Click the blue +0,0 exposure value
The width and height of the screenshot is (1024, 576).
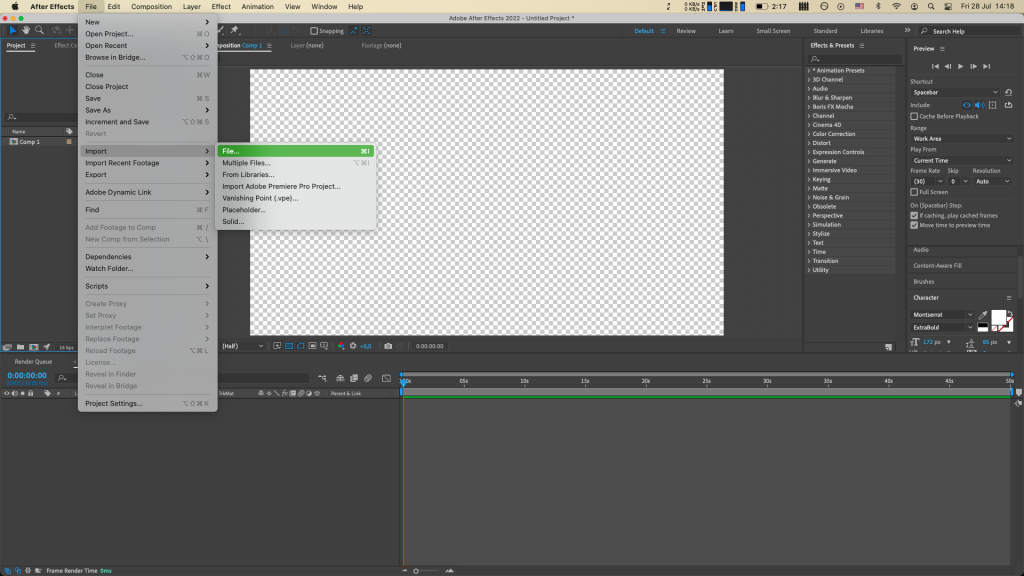point(365,346)
